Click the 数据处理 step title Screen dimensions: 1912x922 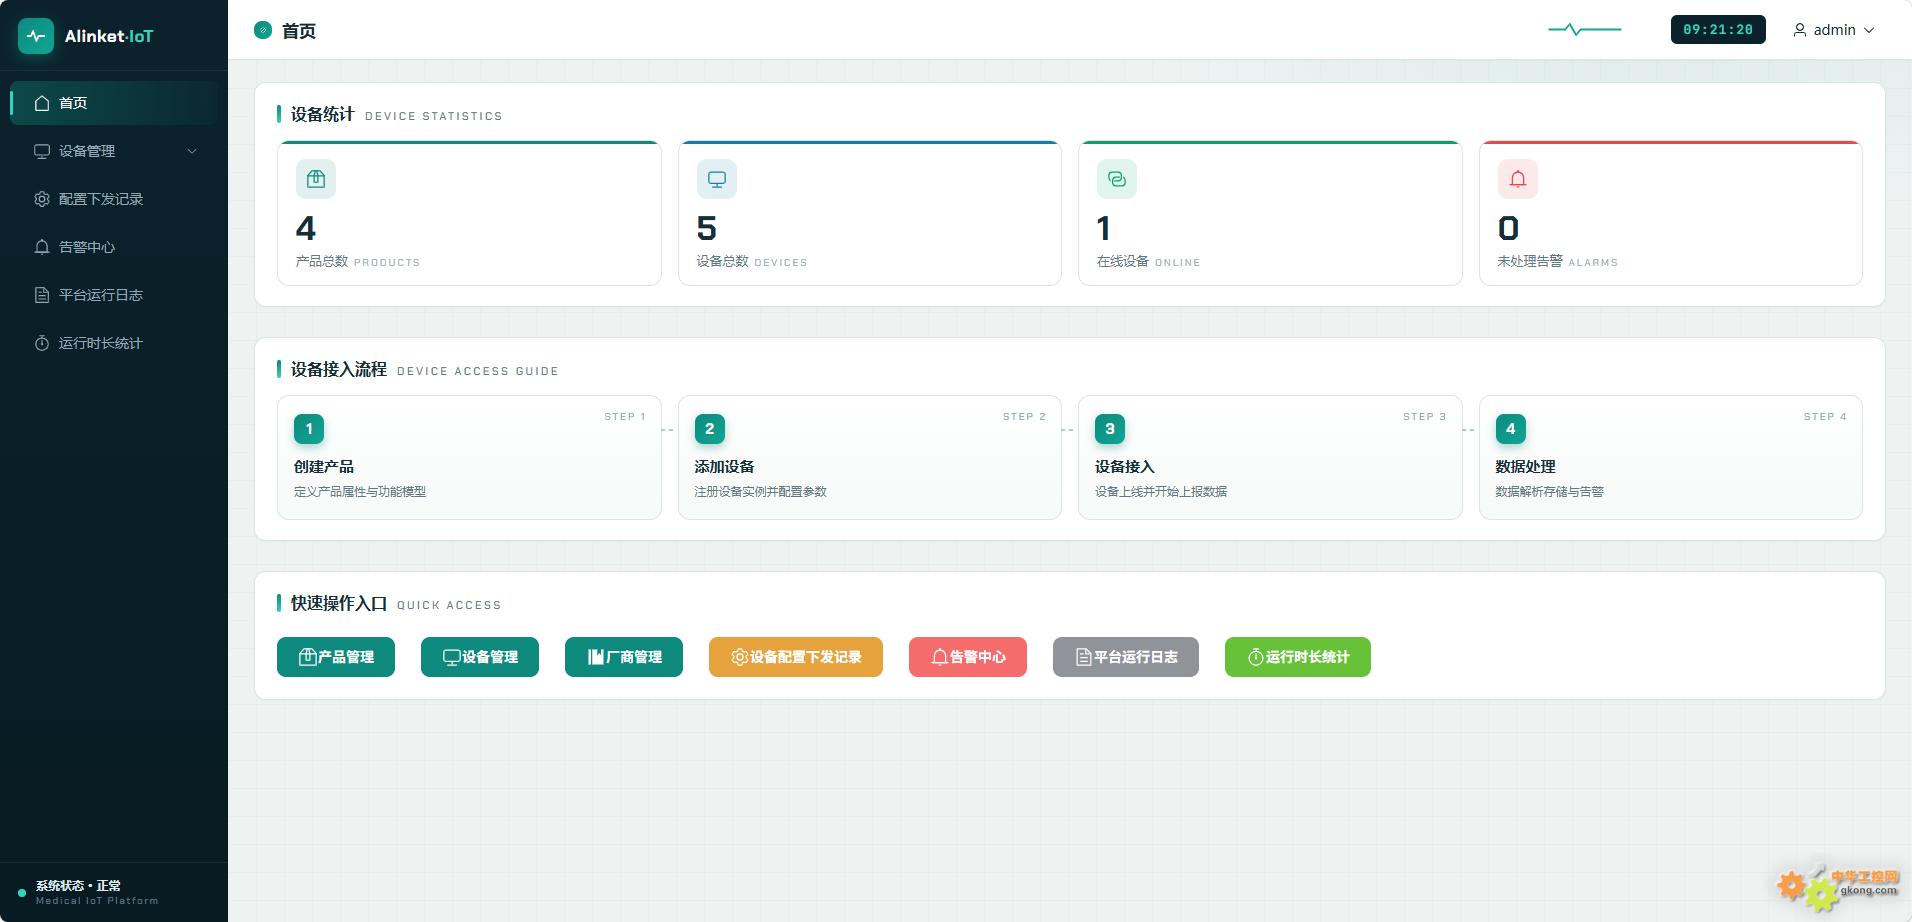pyautogui.click(x=1526, y=467)
